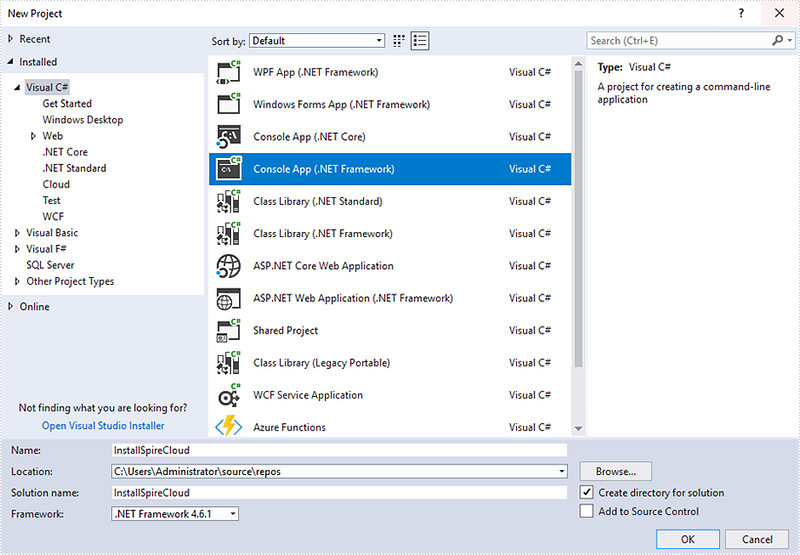
Task: Expand the Visual Basic node
Action: 17,233
